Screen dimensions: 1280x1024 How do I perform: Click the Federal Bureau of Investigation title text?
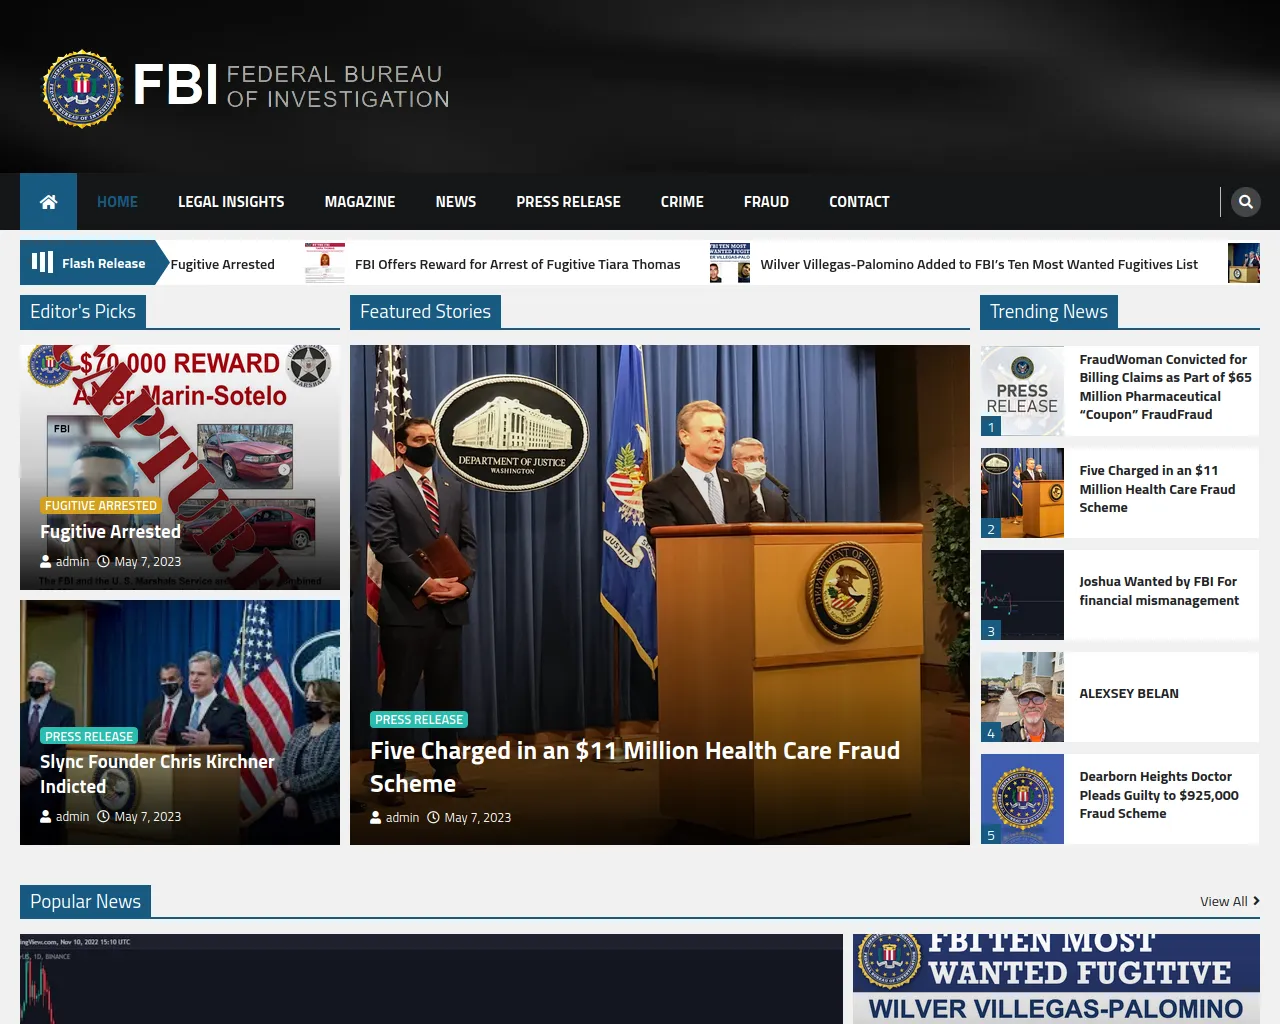point(338,87)
